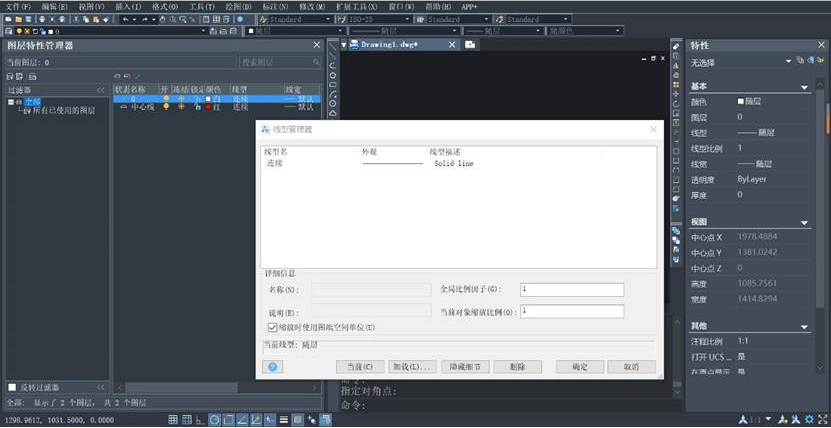
Task: Click the 全局比例因子(G) input field
Action: point(572,290)
